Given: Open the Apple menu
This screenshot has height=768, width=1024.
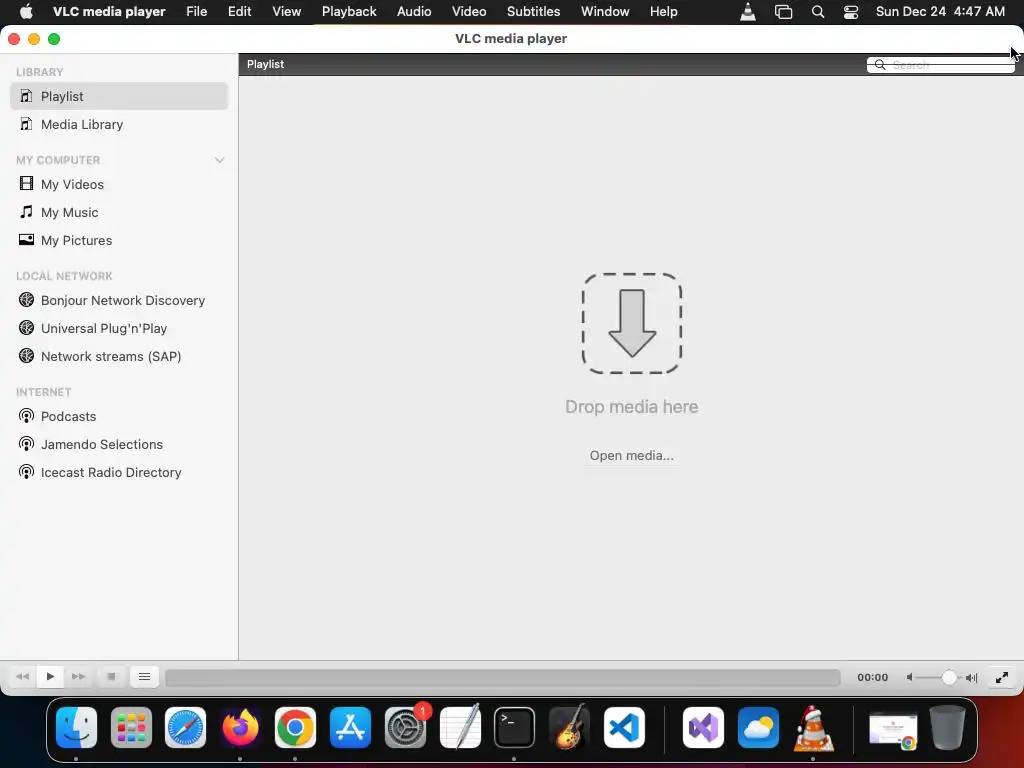Looking at the screenshot, I should pos(26,12).
